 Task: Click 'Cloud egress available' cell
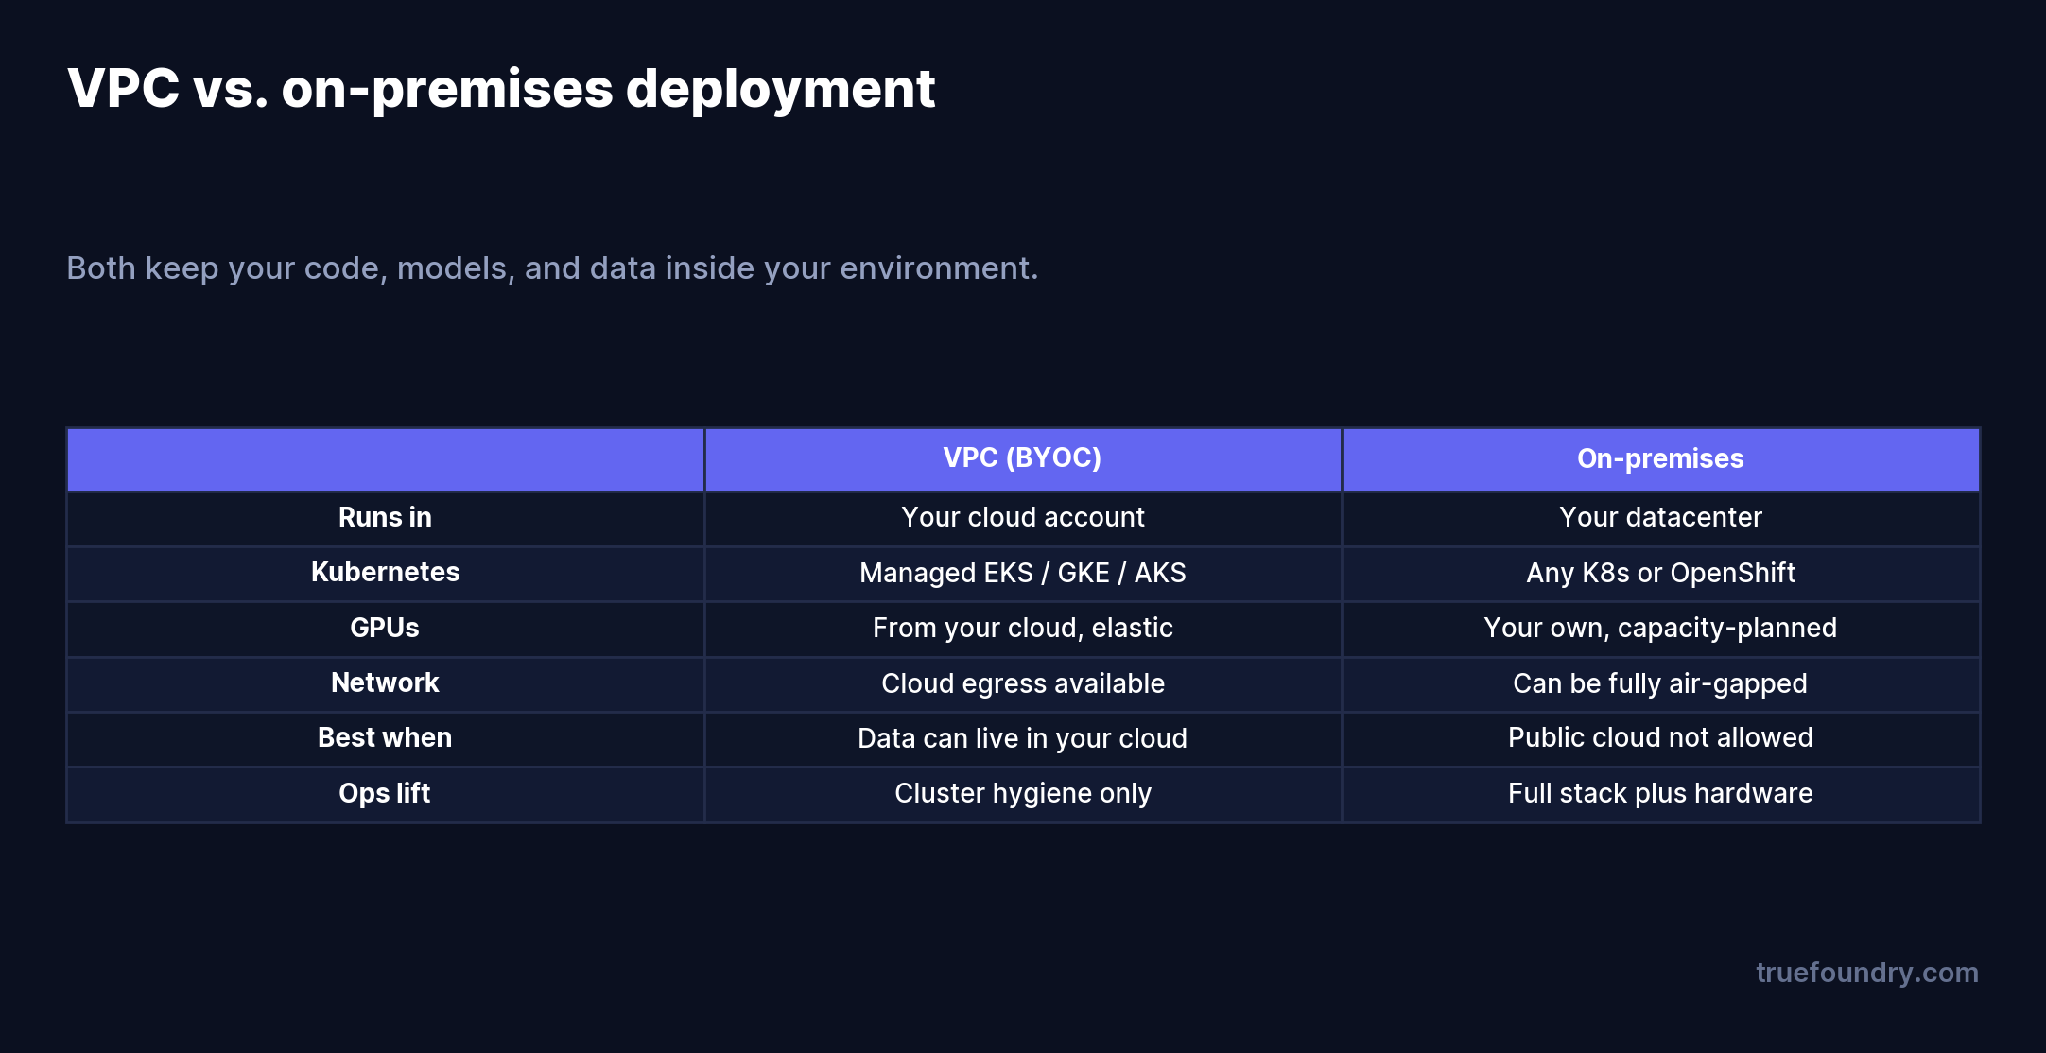(1023, 684)
